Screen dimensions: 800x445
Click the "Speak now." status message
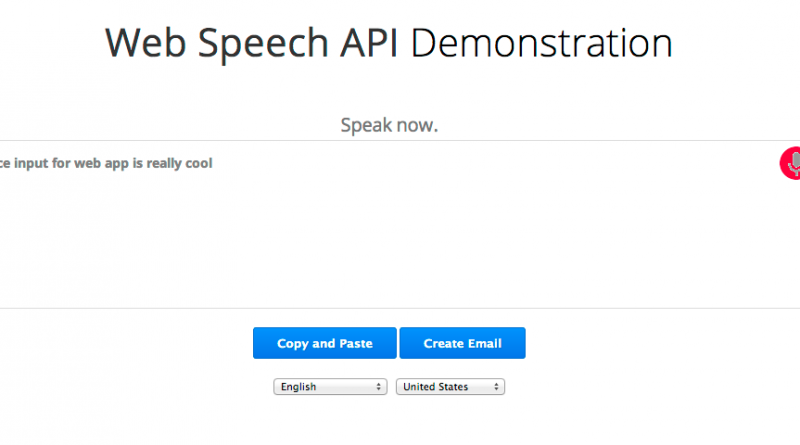(x=389, y=125)
